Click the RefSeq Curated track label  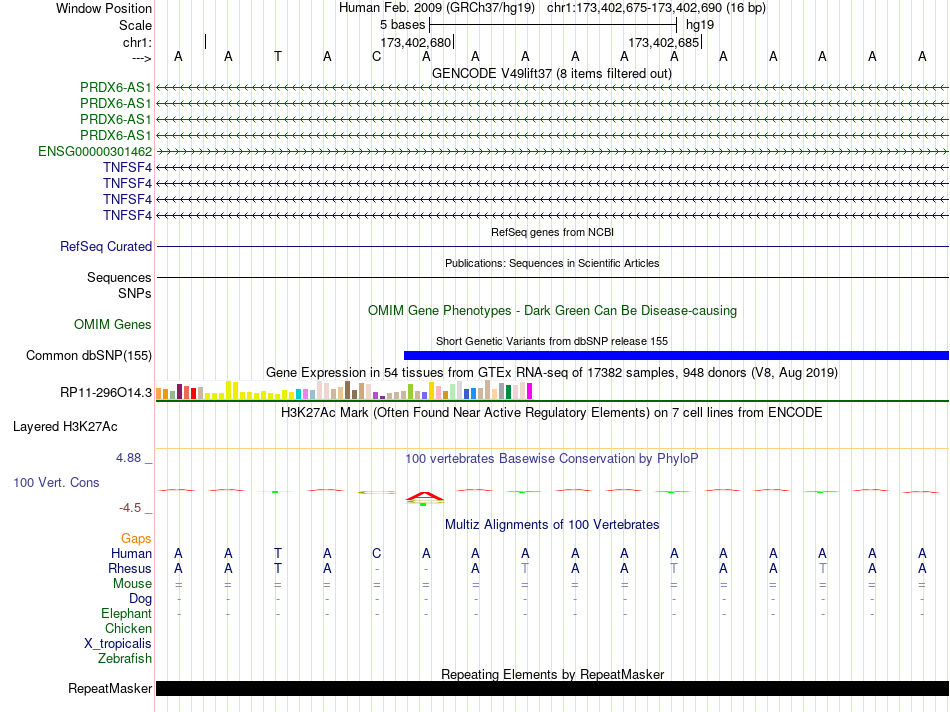point(106,247)
